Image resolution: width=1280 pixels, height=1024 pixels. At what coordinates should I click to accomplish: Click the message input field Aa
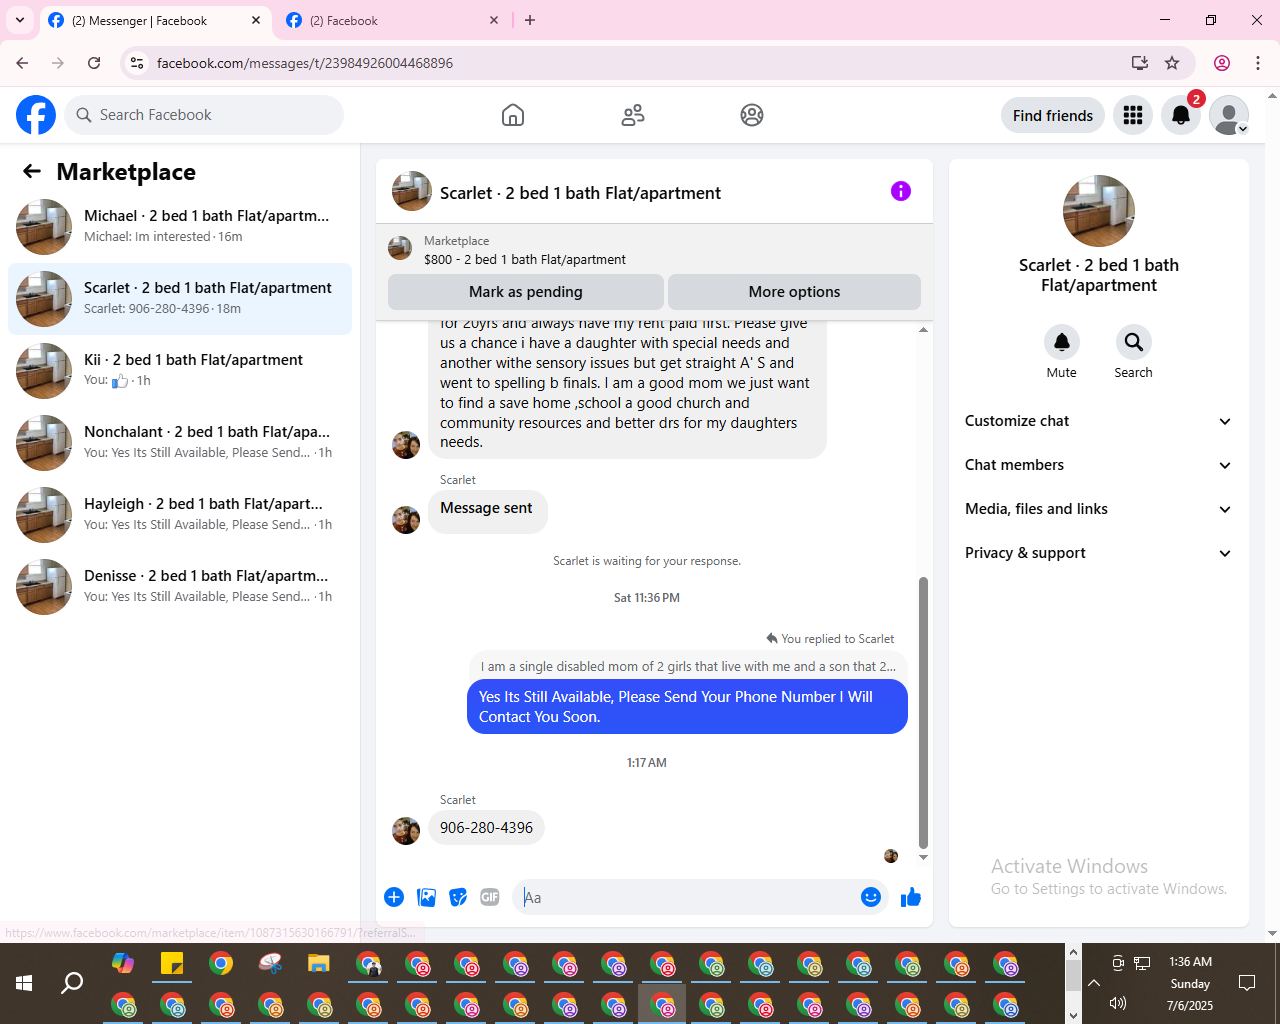[686, 897]
